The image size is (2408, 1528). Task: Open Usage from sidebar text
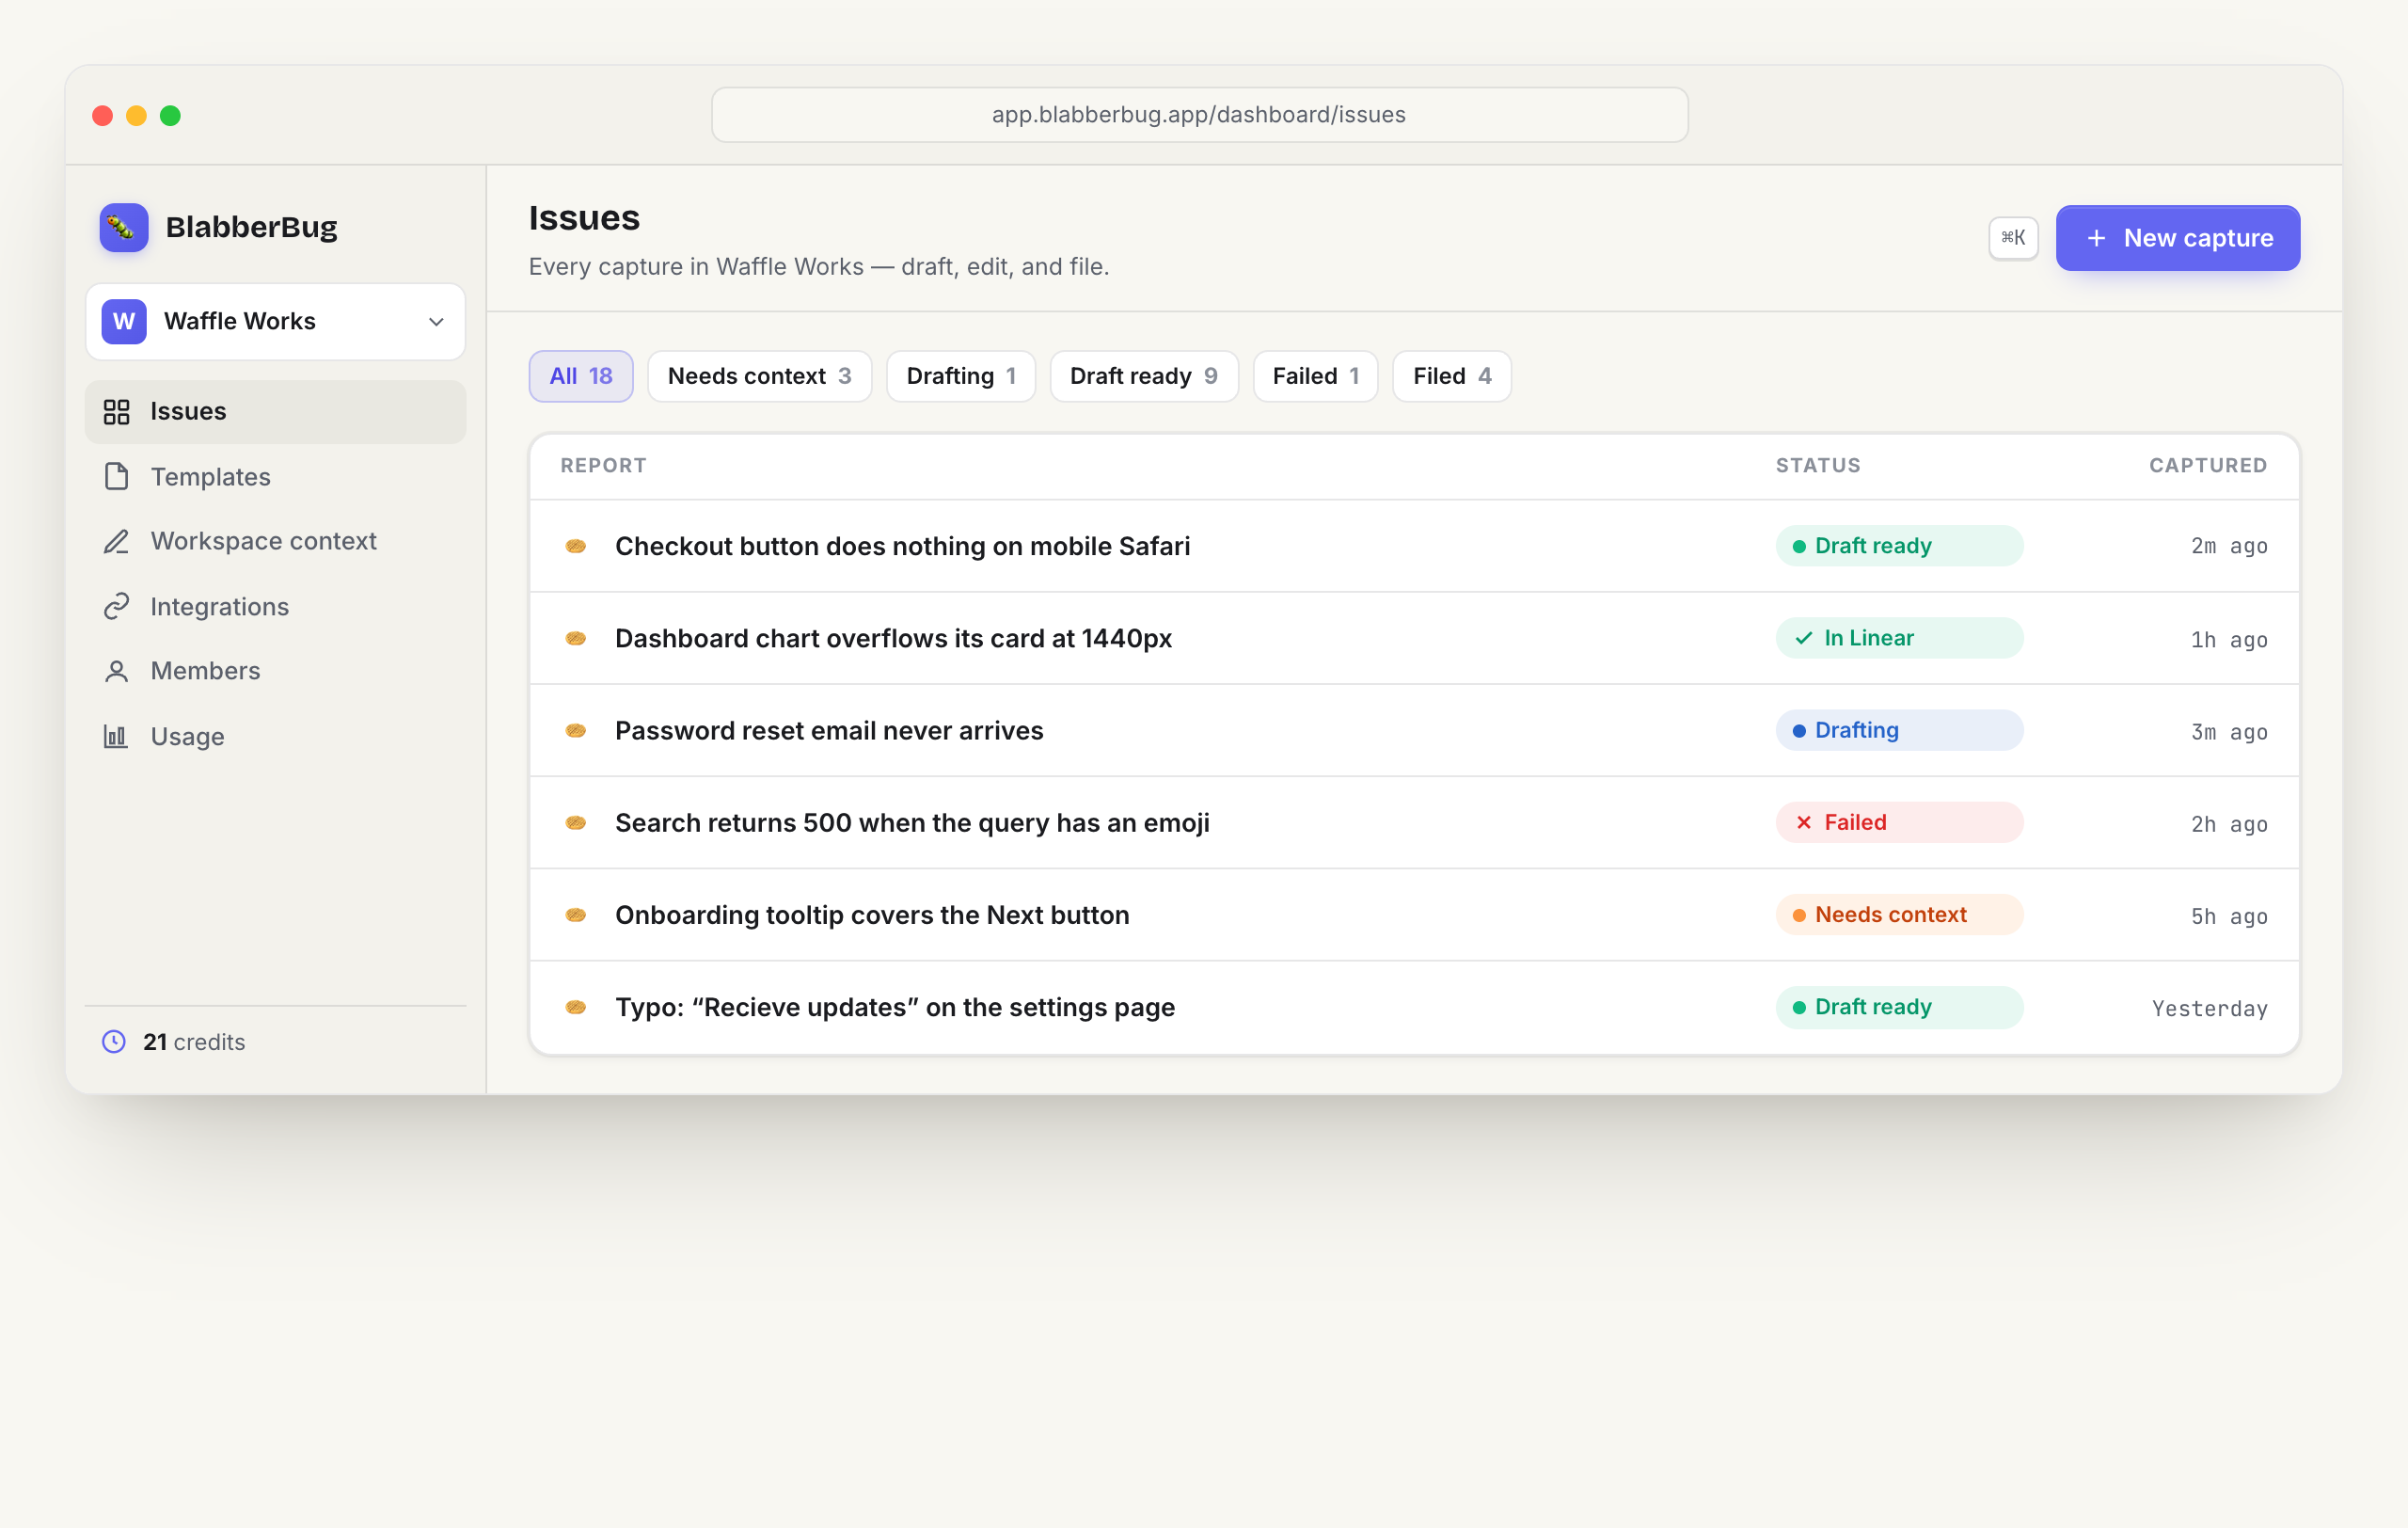188,737
